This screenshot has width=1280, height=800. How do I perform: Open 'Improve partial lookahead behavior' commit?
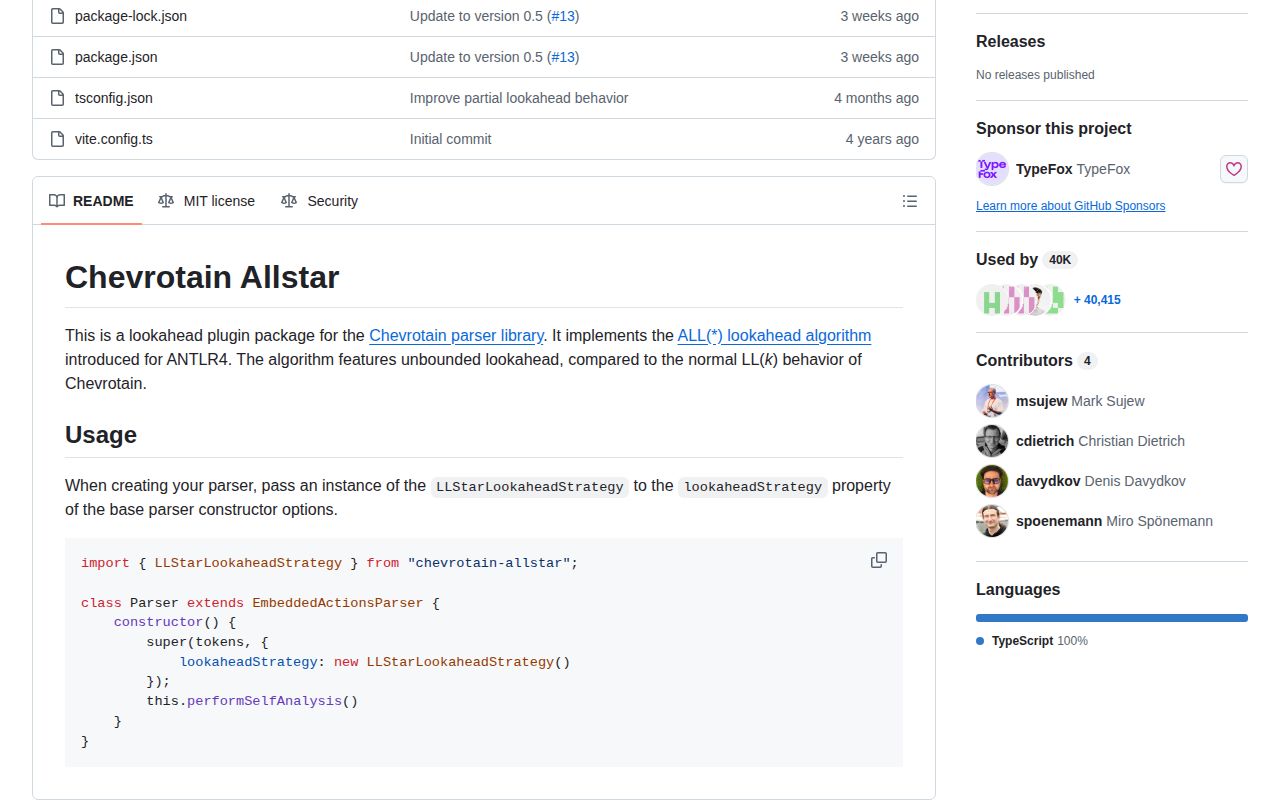[519, 98]
